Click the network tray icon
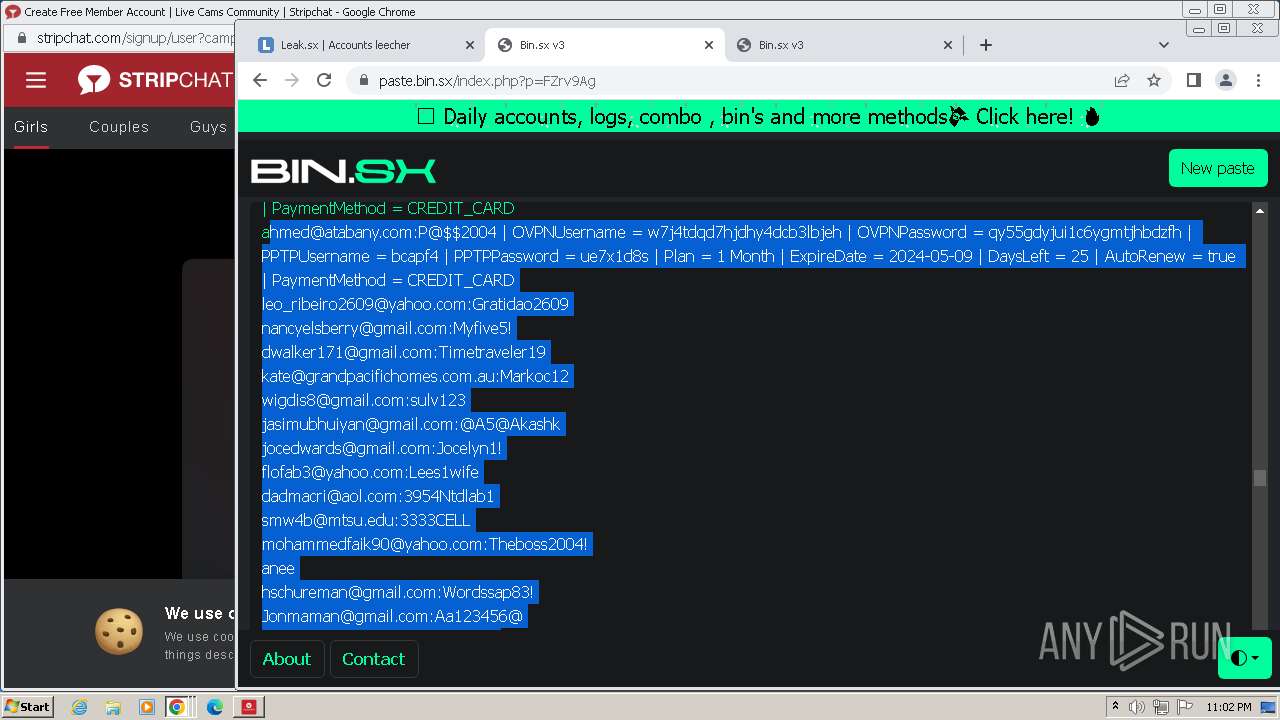The height and width of the screenshot is (720, 1280). [1162, 707]
